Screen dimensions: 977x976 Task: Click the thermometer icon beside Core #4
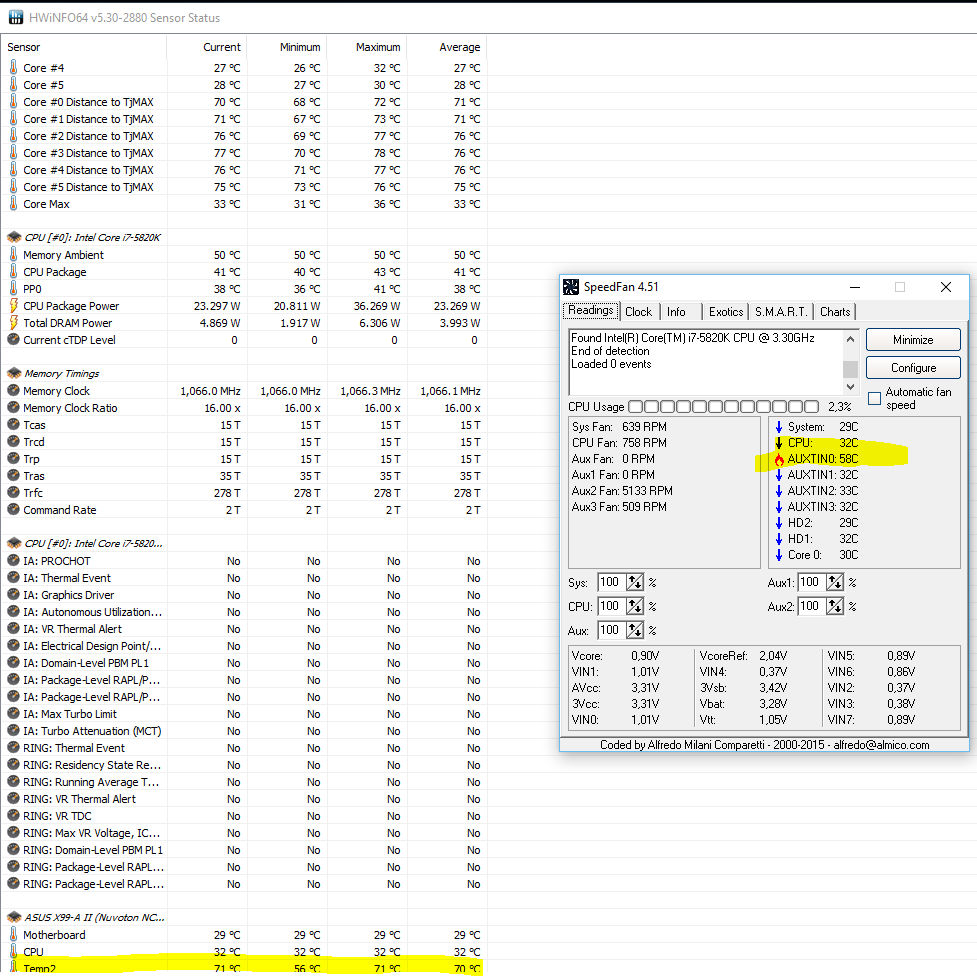(x=14, y=67)
